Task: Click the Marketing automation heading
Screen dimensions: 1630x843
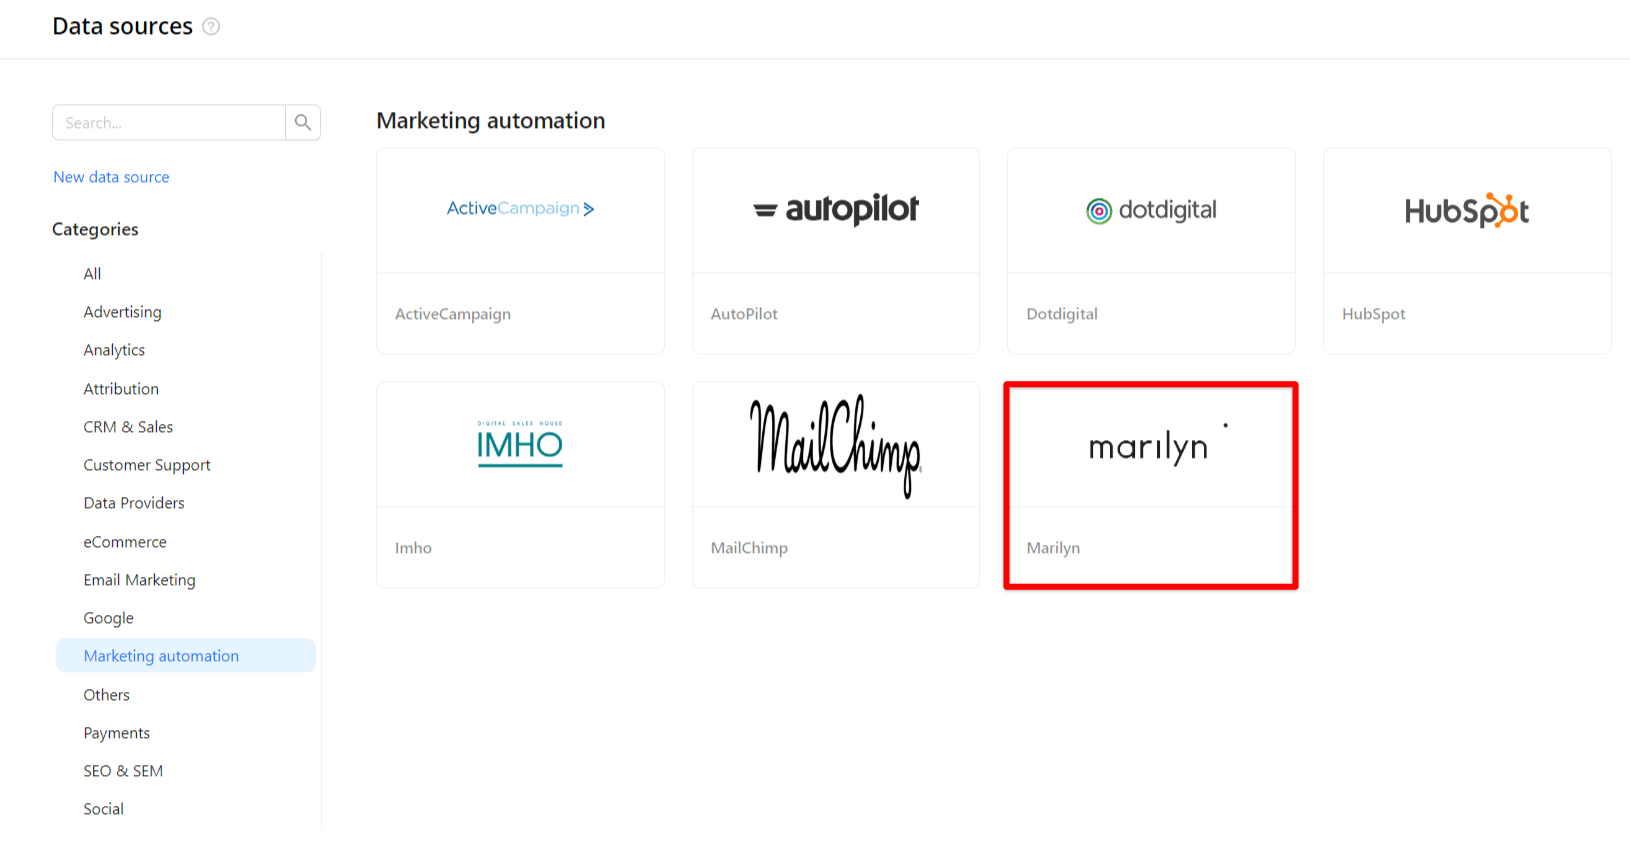Action: [x=491, y=121]
